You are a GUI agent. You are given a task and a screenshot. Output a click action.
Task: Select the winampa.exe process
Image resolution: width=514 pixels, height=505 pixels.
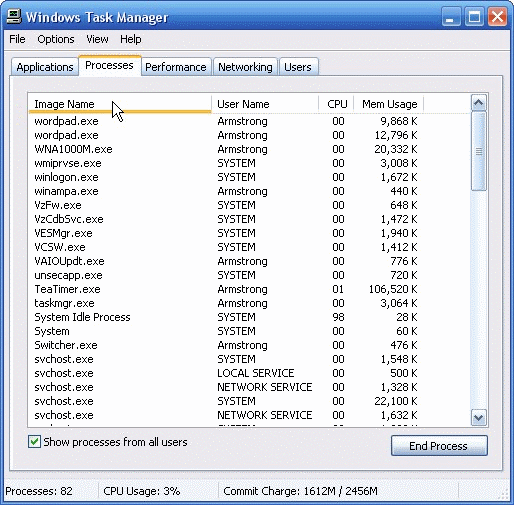250,191
